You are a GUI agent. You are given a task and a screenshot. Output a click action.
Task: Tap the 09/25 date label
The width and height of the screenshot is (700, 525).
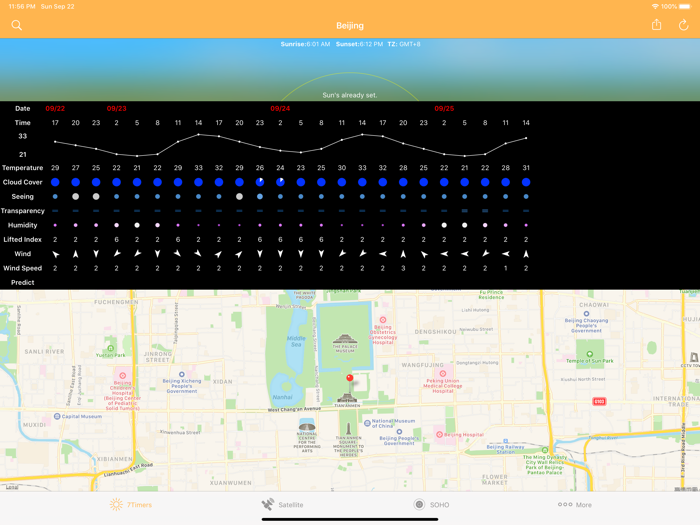coord(444,108)
